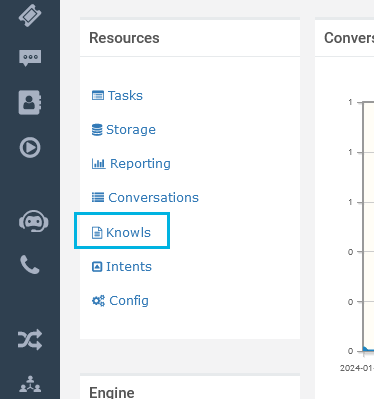Viewport: 374px width, 399px height.
Task: Click the Config gears icon
Action: tap(98, 301)
